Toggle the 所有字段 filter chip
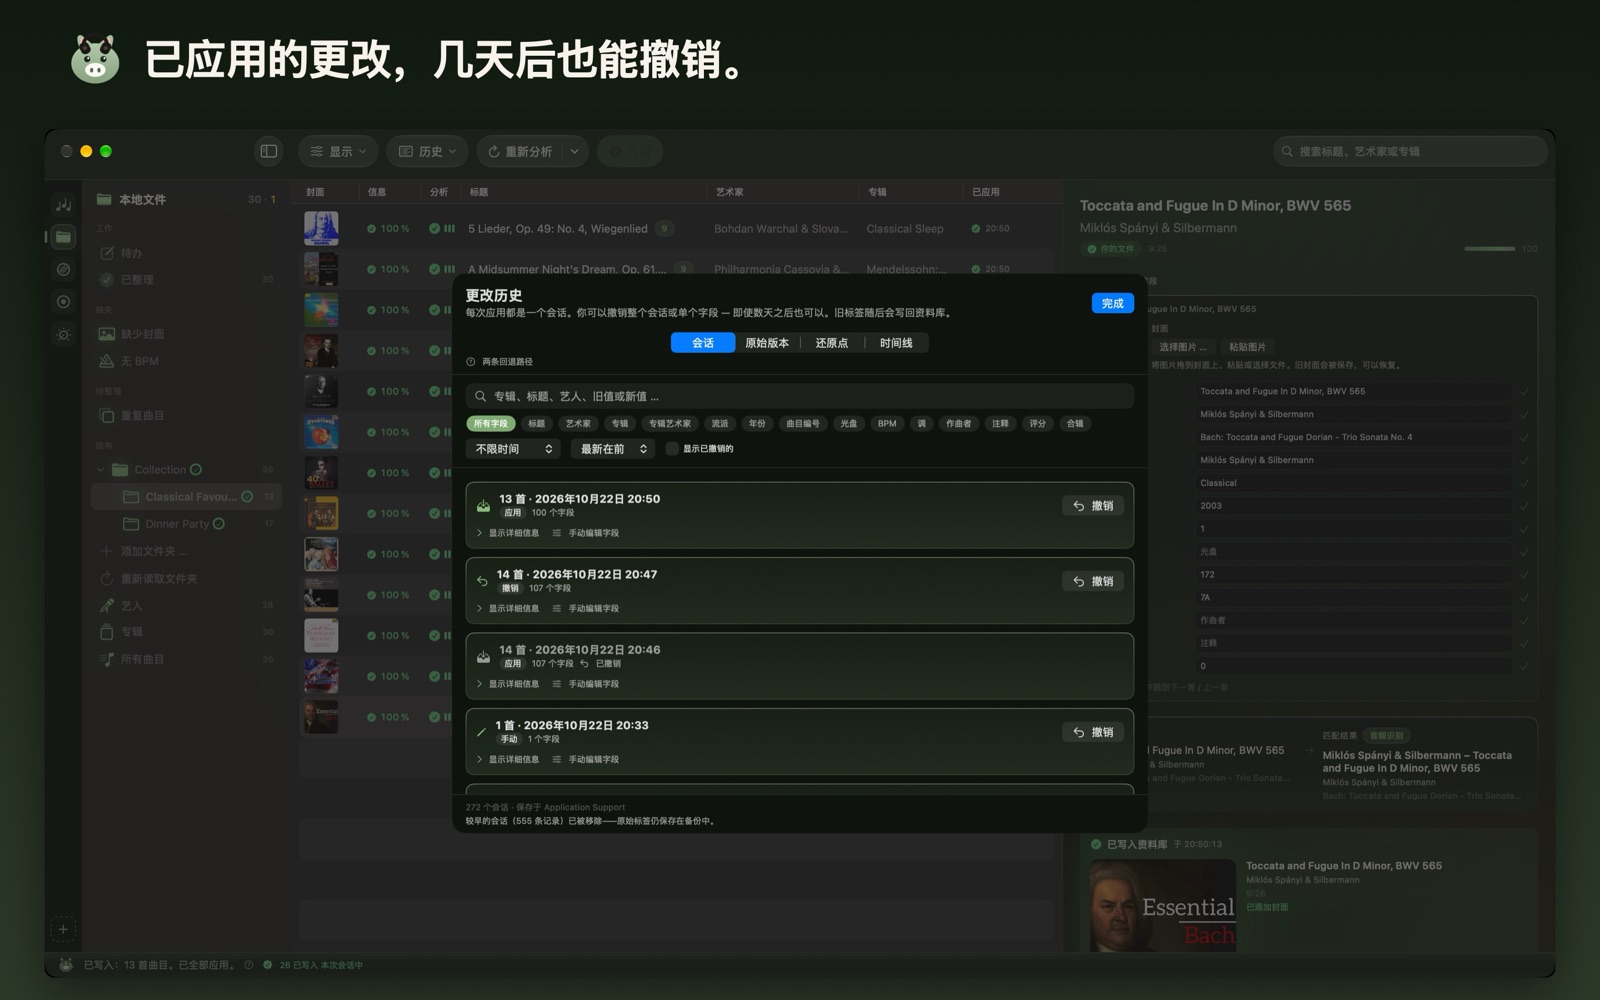This screenshot has width=1600, height=1000. [490, 424]
